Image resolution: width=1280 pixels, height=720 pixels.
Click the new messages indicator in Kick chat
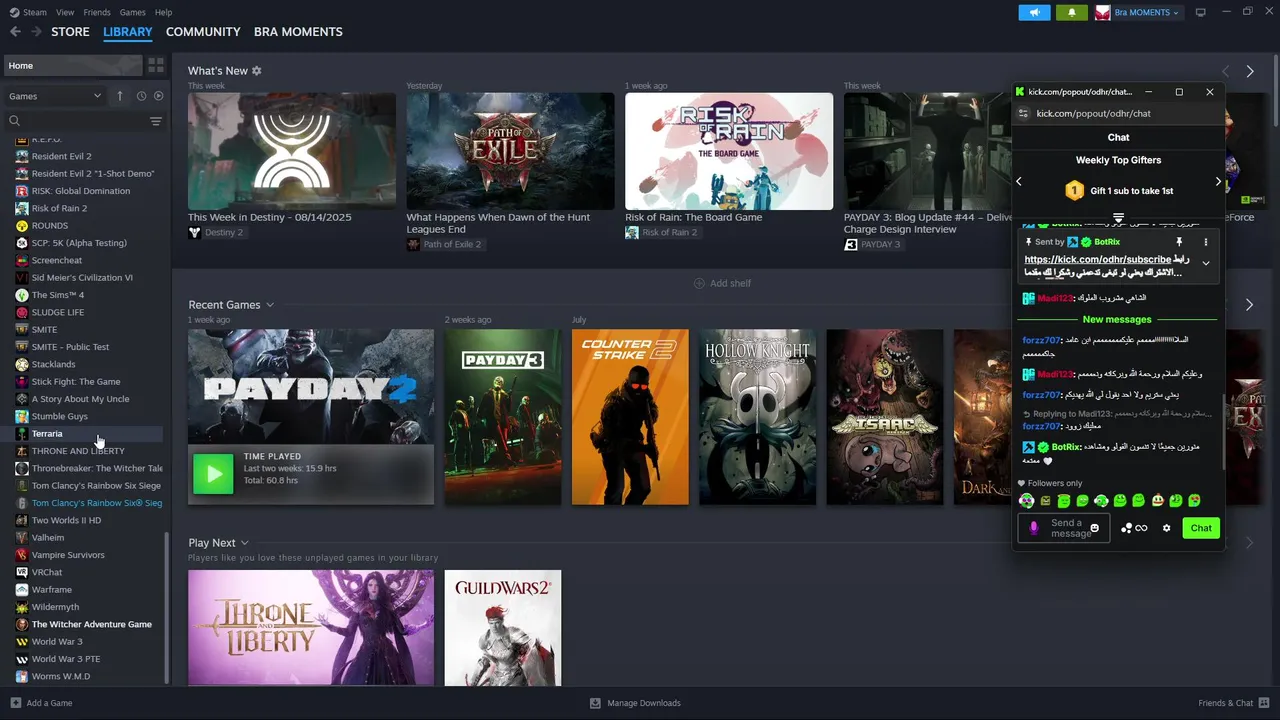(x=1117, y=320)
